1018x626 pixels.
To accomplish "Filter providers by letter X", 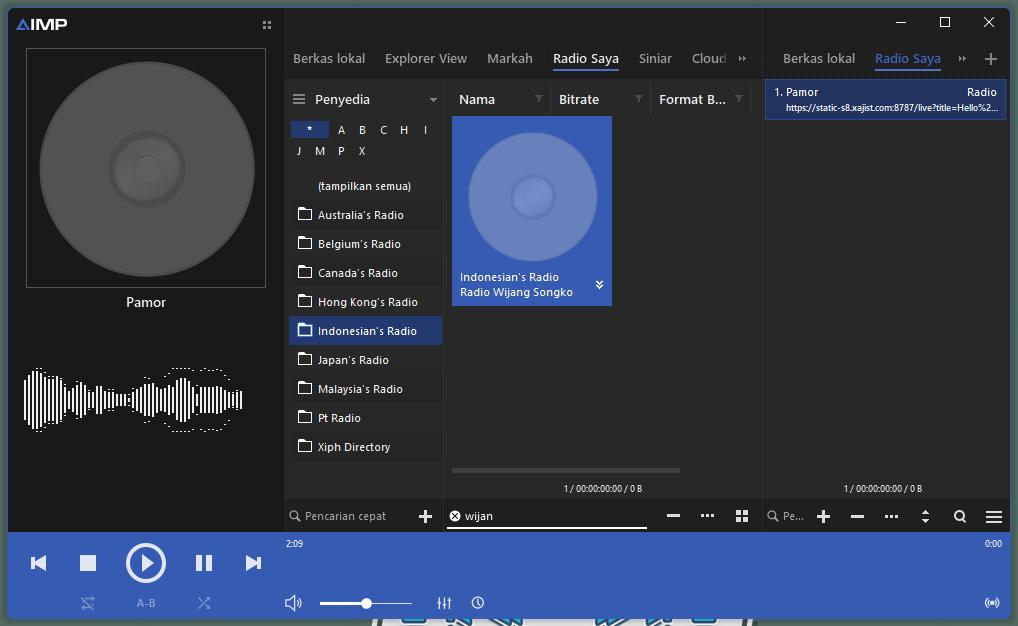I will click(362, 151).
